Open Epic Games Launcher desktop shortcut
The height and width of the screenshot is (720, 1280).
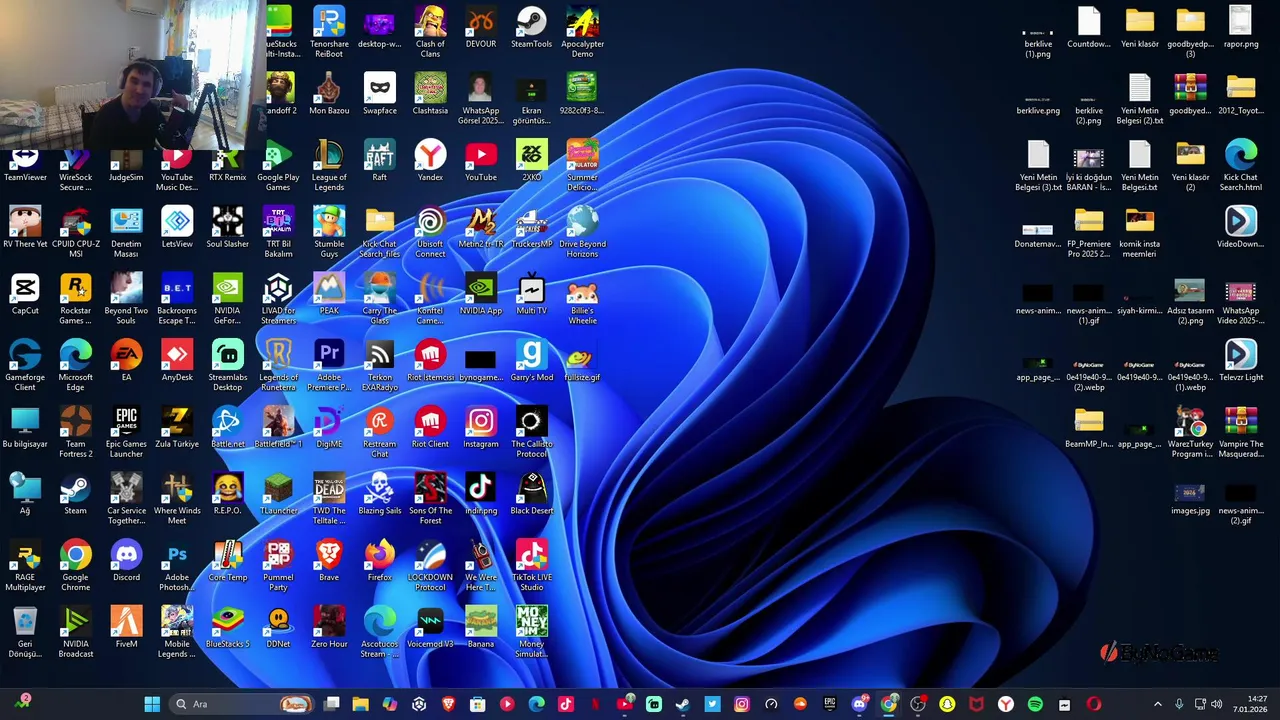(x=126, y=433)
